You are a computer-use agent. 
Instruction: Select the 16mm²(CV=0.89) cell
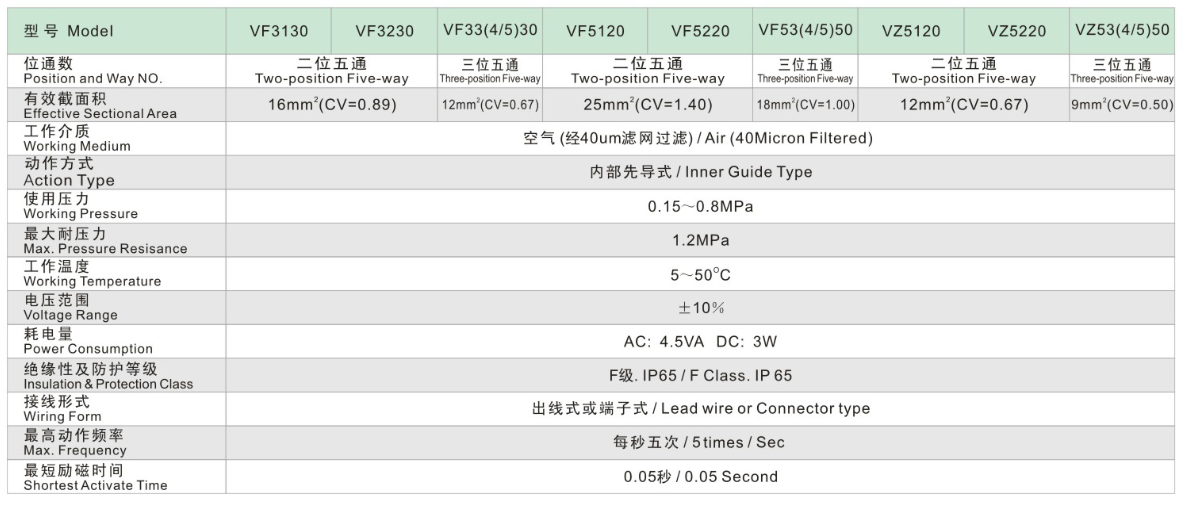coord(332,105)
